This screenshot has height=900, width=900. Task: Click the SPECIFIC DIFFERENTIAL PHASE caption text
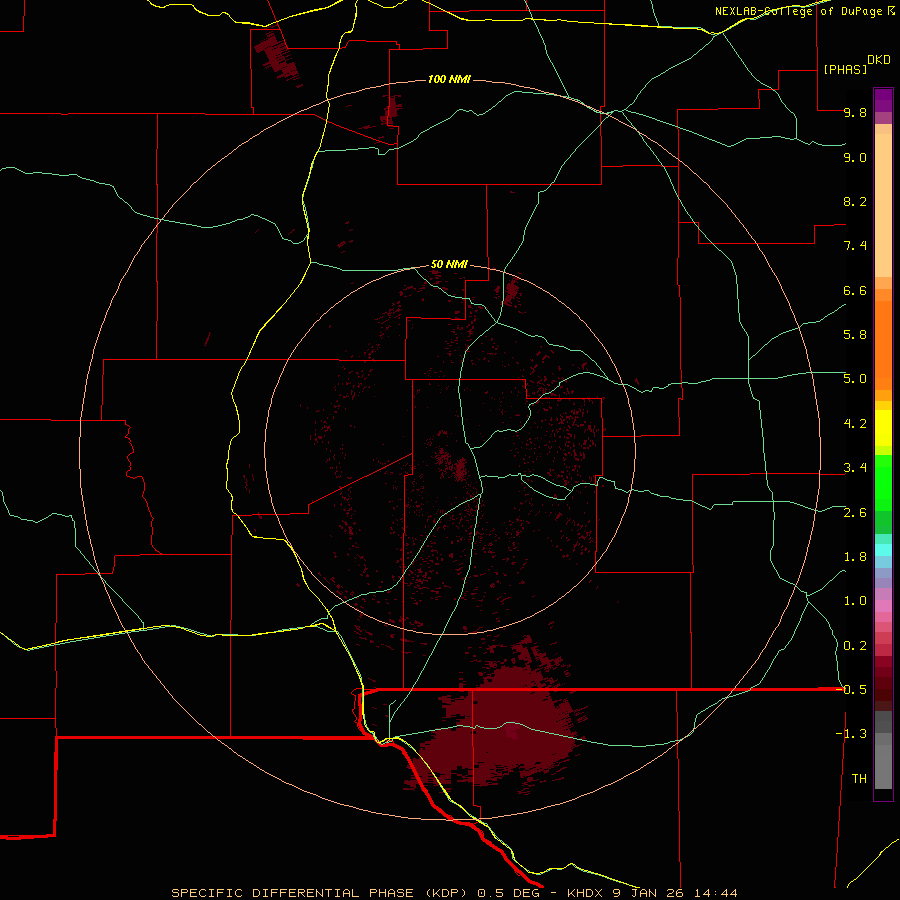(292, 893)
